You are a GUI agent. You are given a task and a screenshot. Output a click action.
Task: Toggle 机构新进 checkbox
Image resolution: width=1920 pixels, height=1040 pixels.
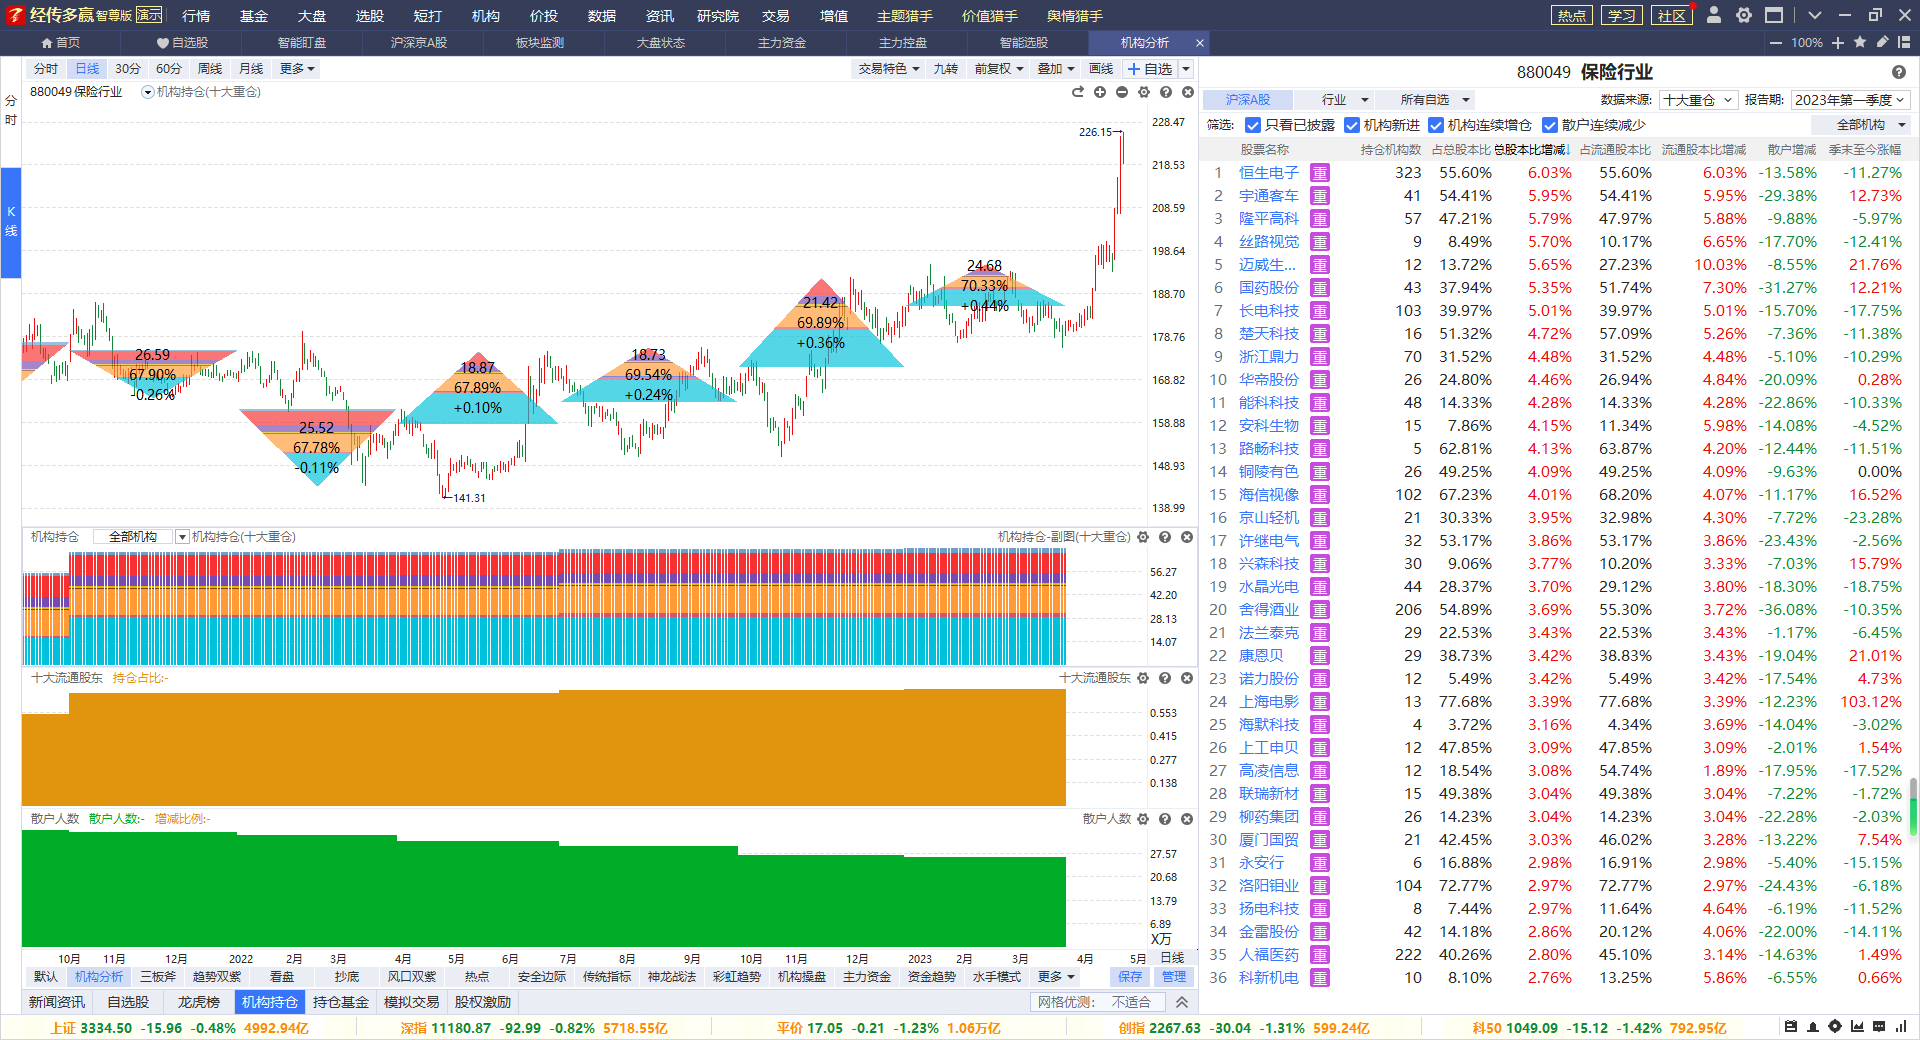1352,125
